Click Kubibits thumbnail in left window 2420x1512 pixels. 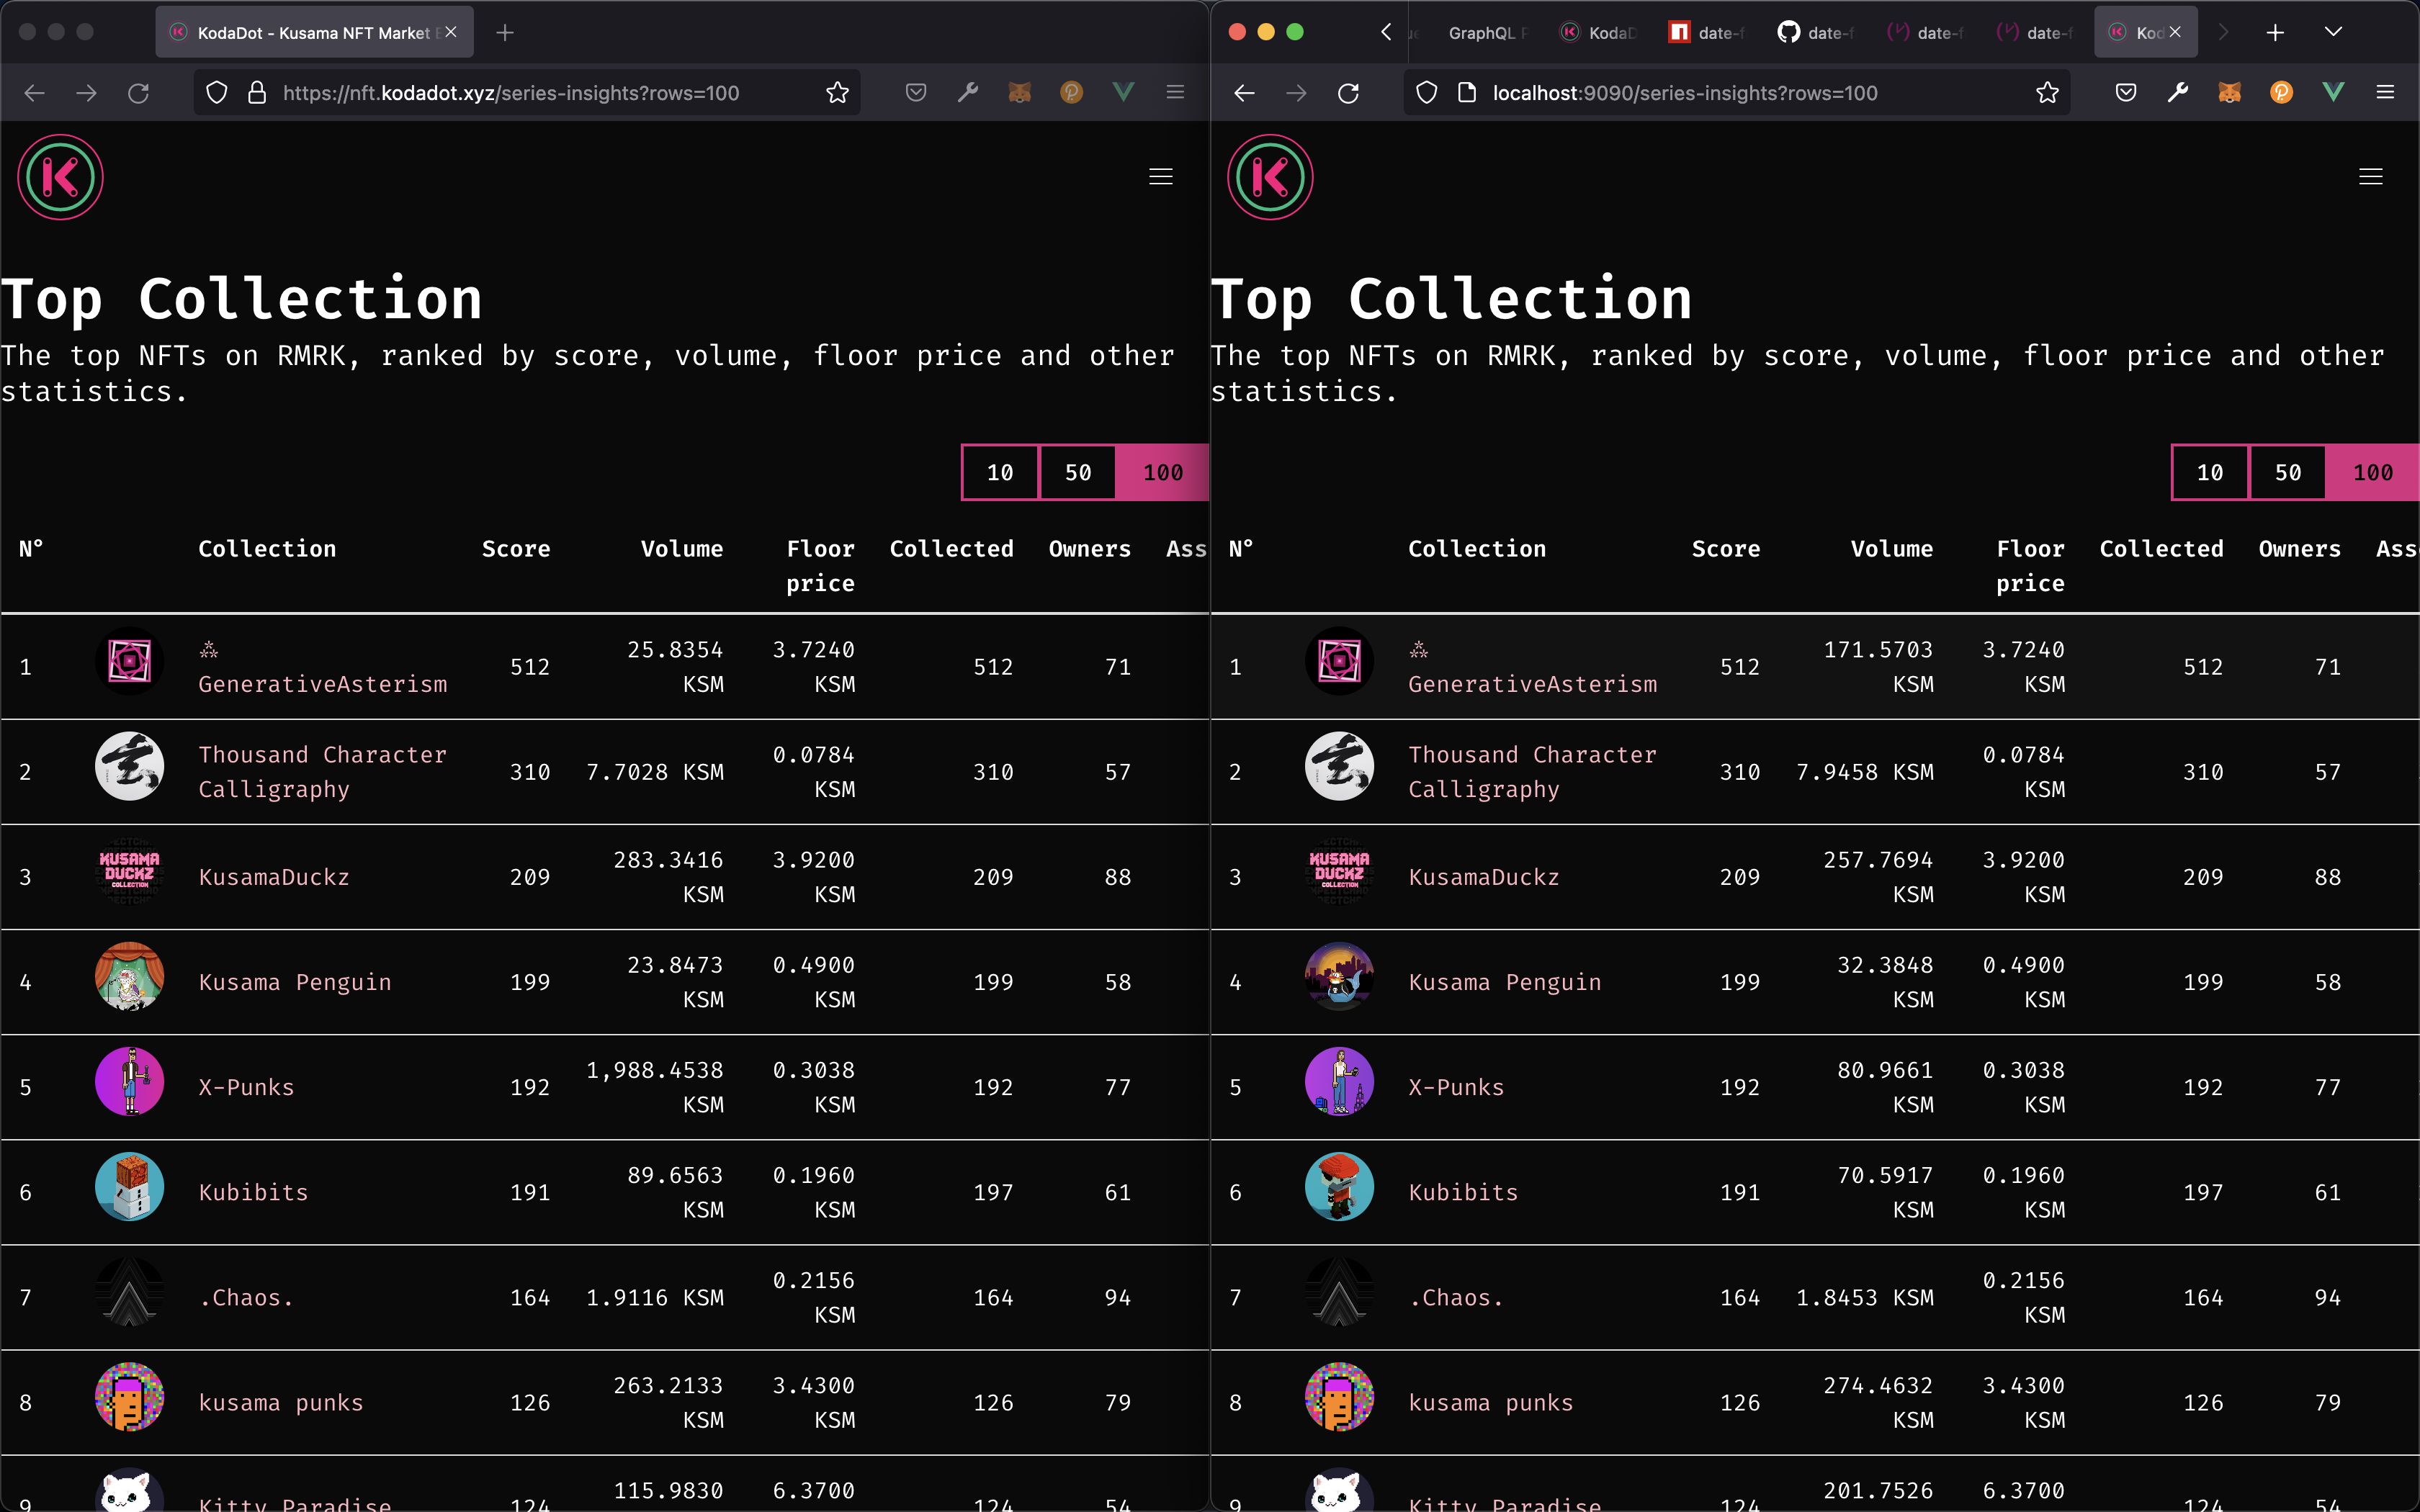pos(129,1187)
